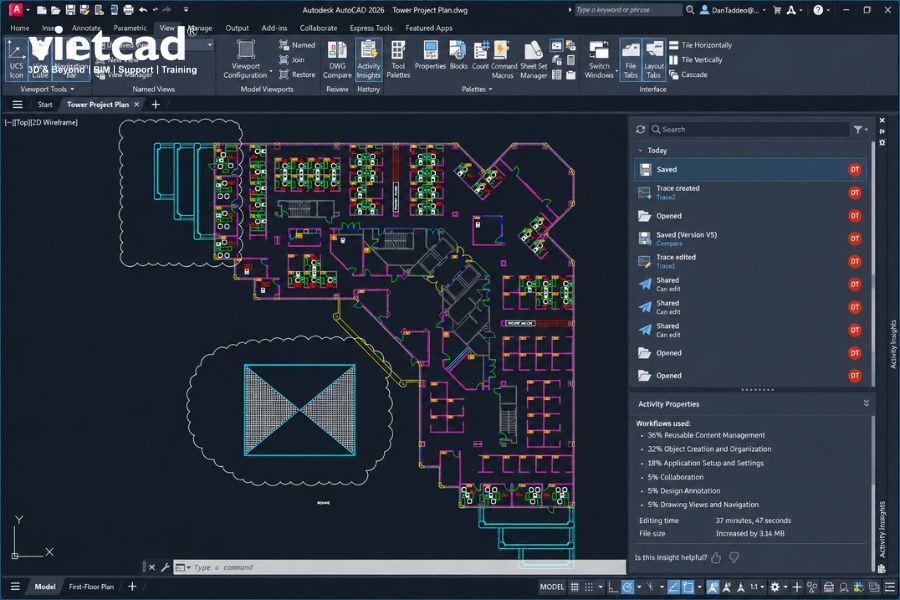Open the Sheet Set Manager

tap(534, 60)
